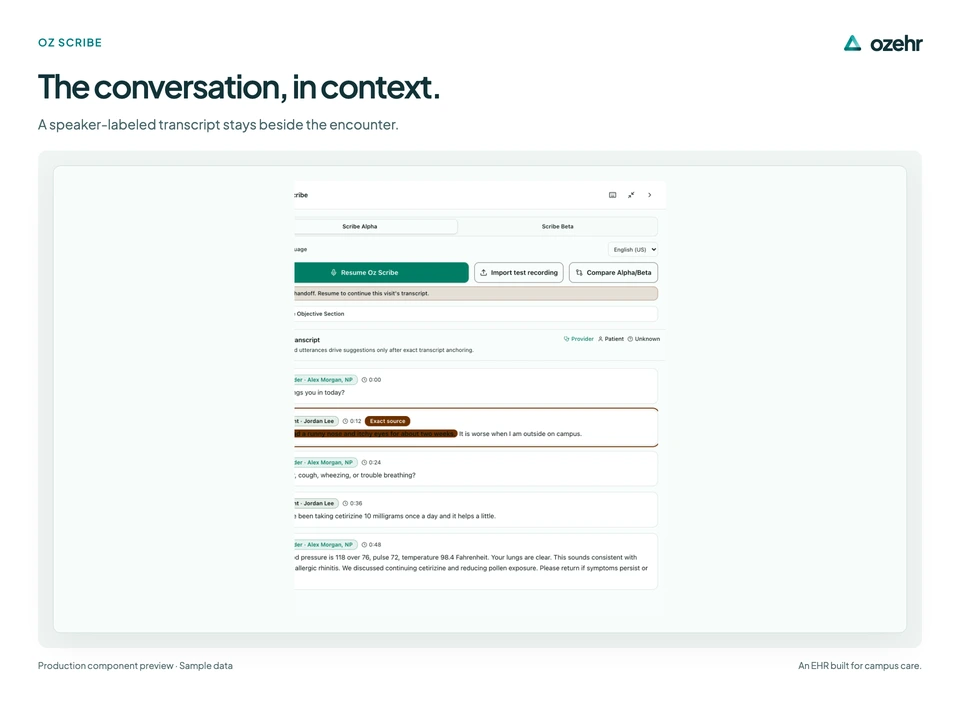Image resolution: width=960 pixels, height=720 pixels.
Task: Click the Unknown legend label
Action: click(x=647, y=339)
